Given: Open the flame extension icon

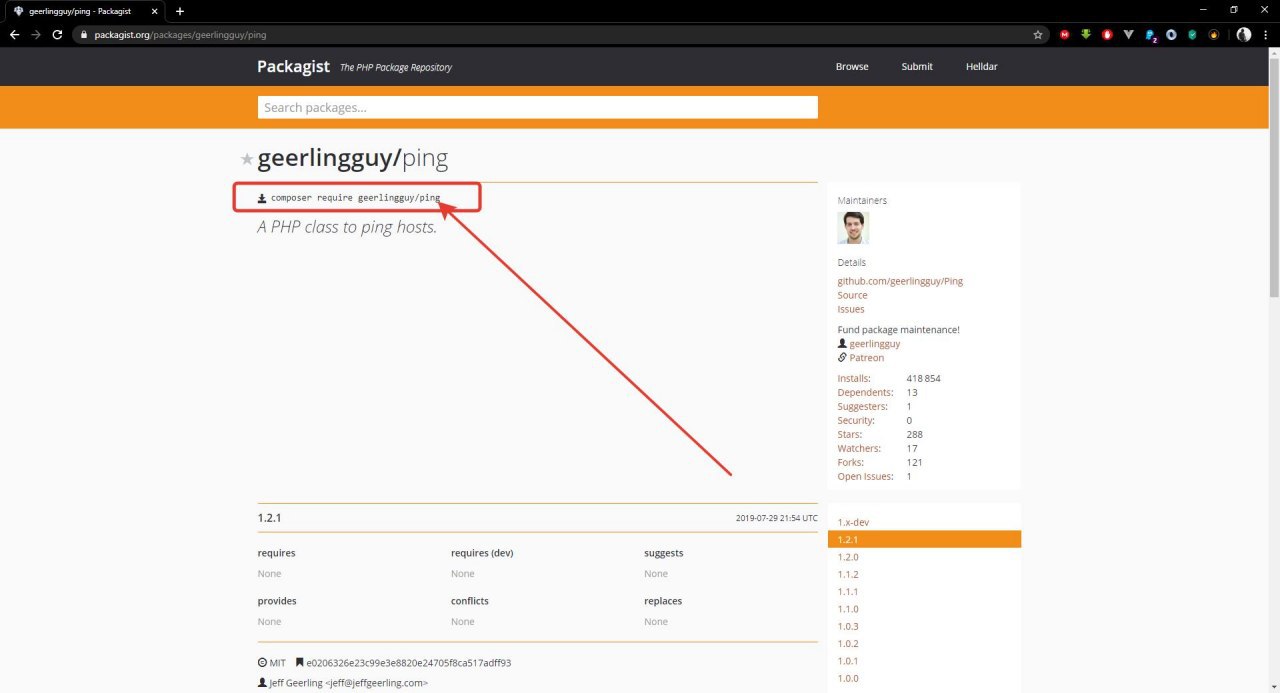Looking at the screenshot, I should (1214, 34).
